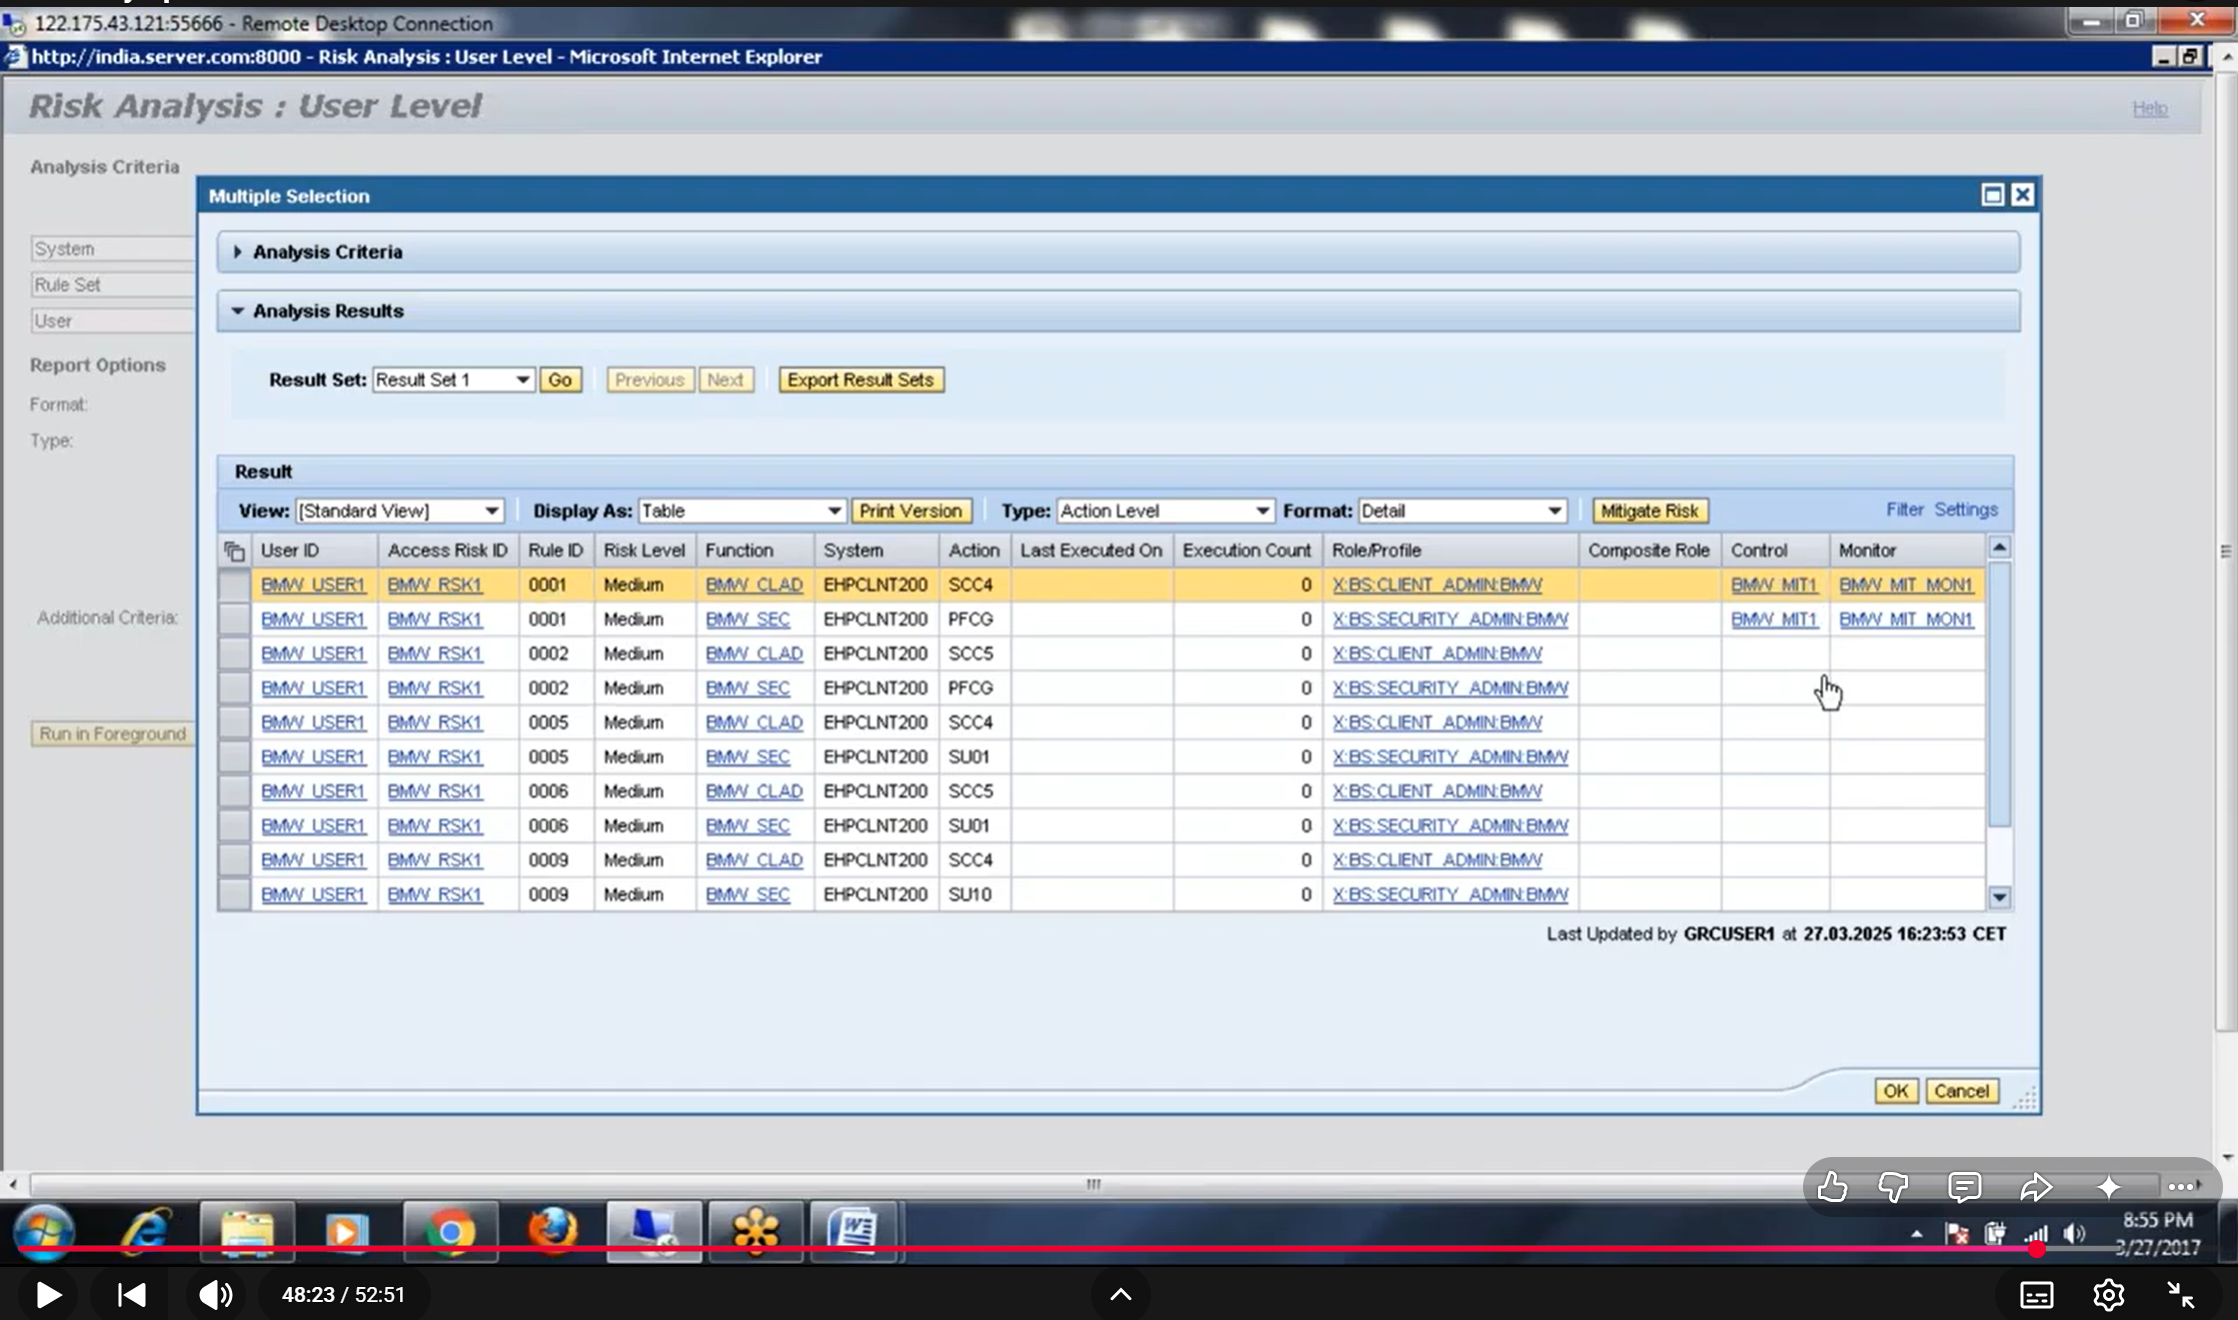
Task: Open the table Settings link
Action: [x=1966, y=510]
